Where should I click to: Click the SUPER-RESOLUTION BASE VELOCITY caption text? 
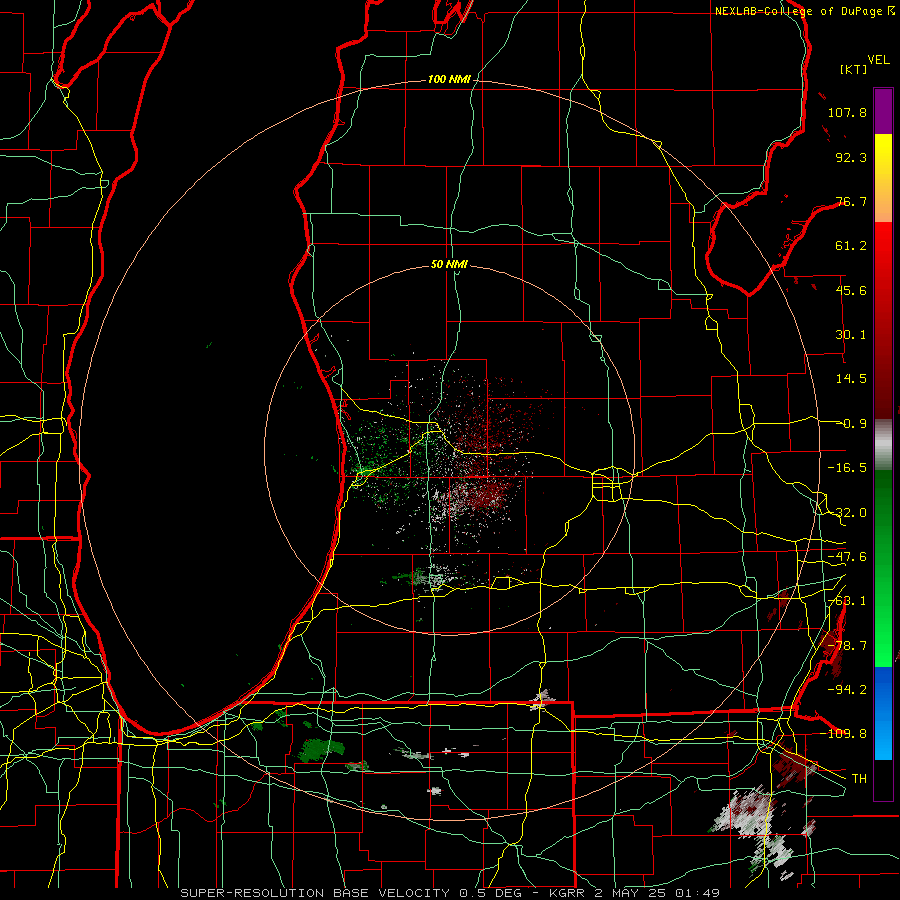pyautogui.click(x=315, y=893)
